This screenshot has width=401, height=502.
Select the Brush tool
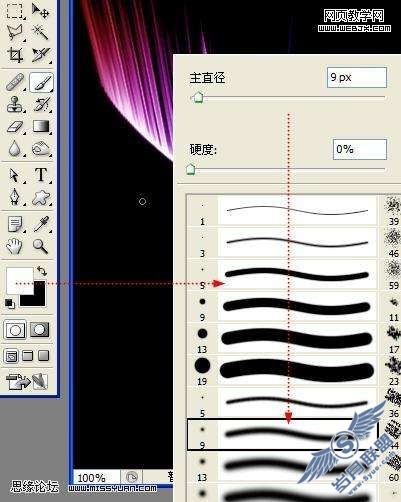(x=41, y=82)
